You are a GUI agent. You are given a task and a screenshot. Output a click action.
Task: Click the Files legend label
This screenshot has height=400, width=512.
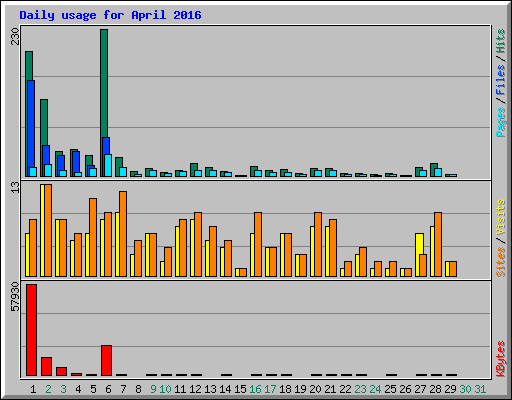501,79
